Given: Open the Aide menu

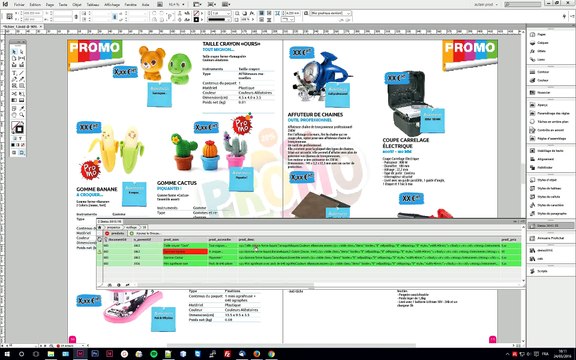Looking at the screenshot, I should [x=145, y=5].
